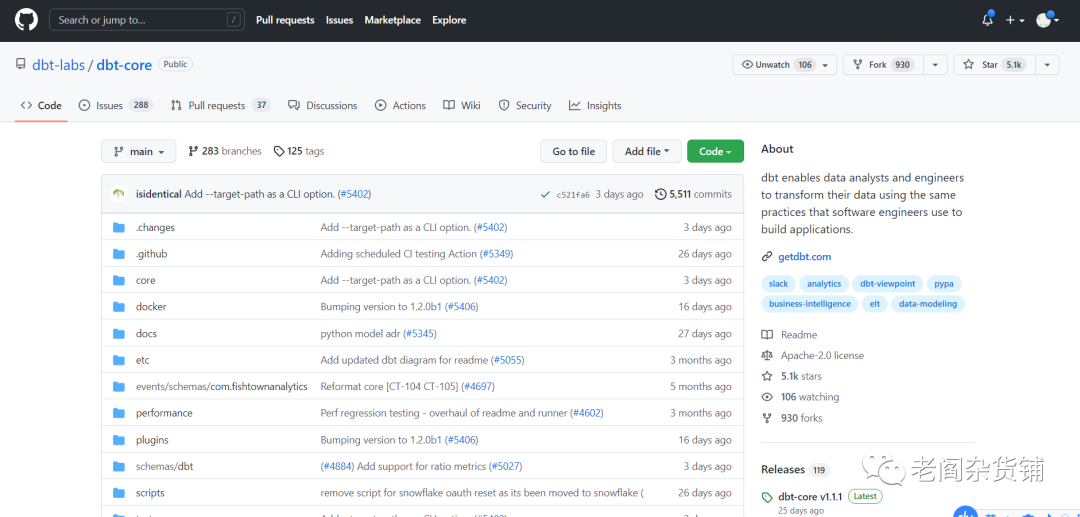Open isidentical author avatar

point(119,194)
